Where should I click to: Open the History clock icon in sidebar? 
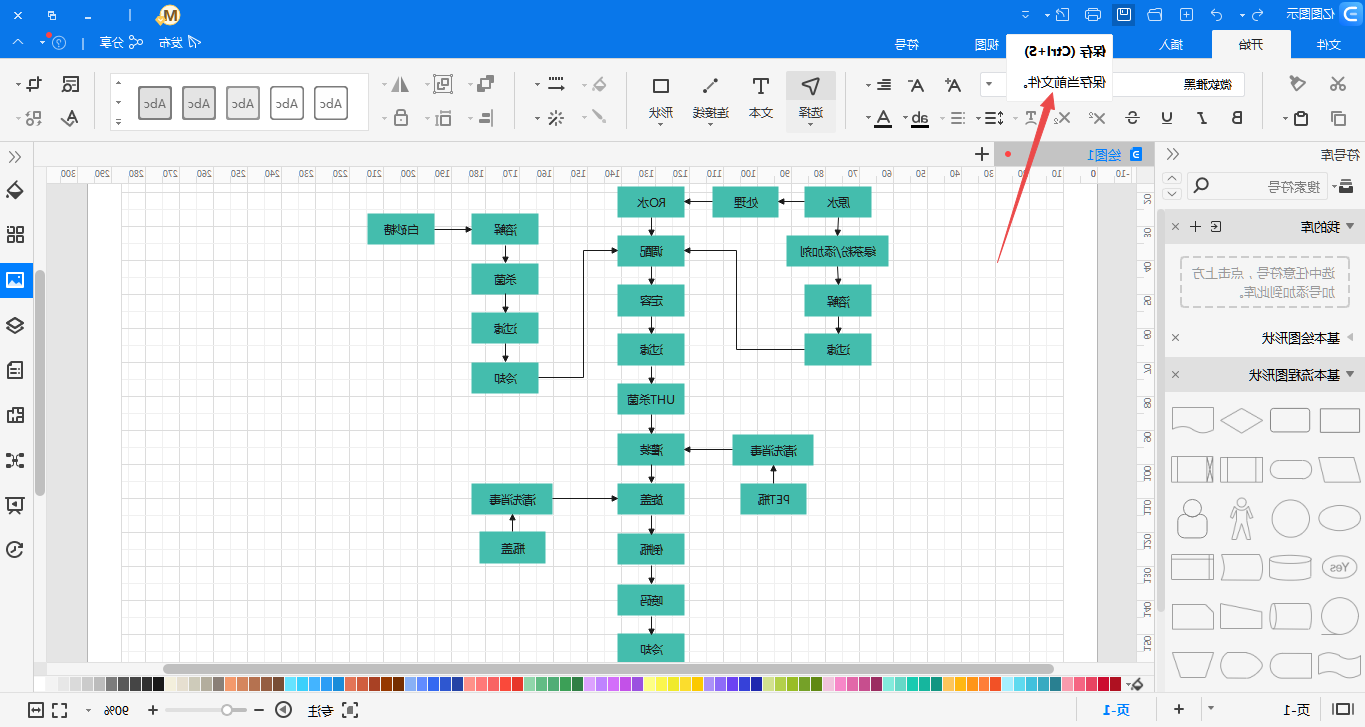[15, 550]
